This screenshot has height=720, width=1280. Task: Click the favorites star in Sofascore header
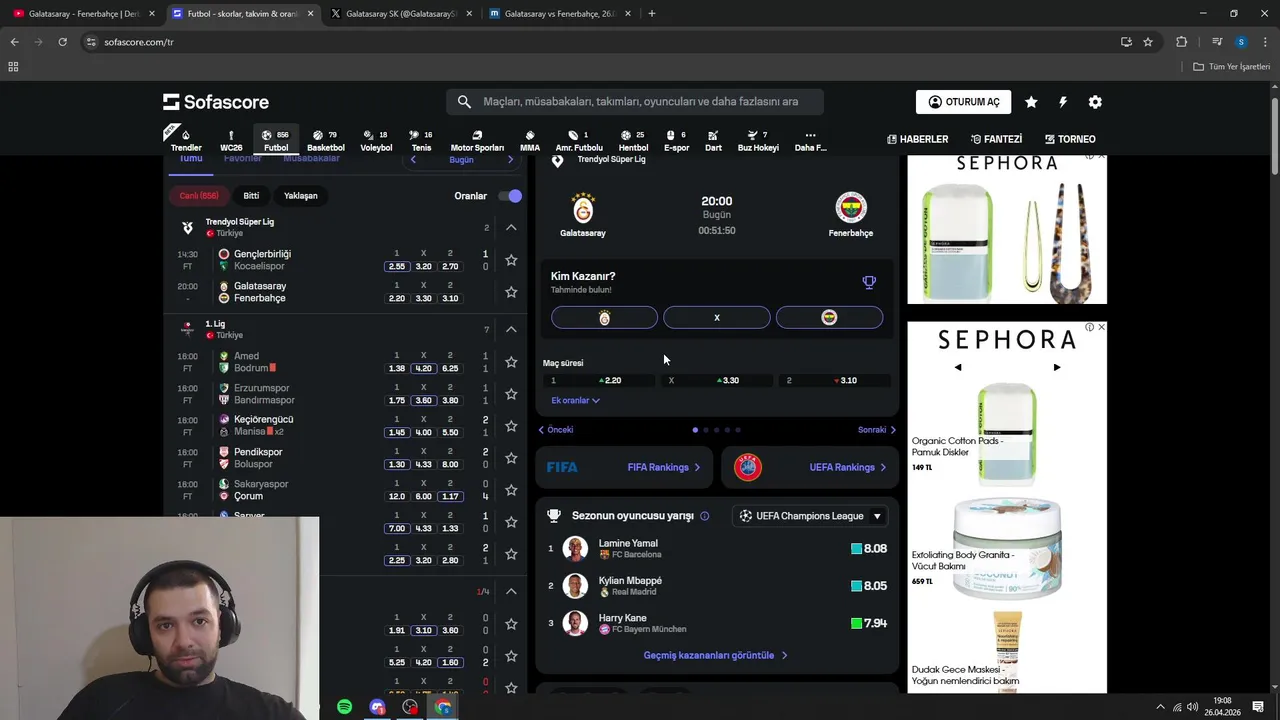(1031, 102)
